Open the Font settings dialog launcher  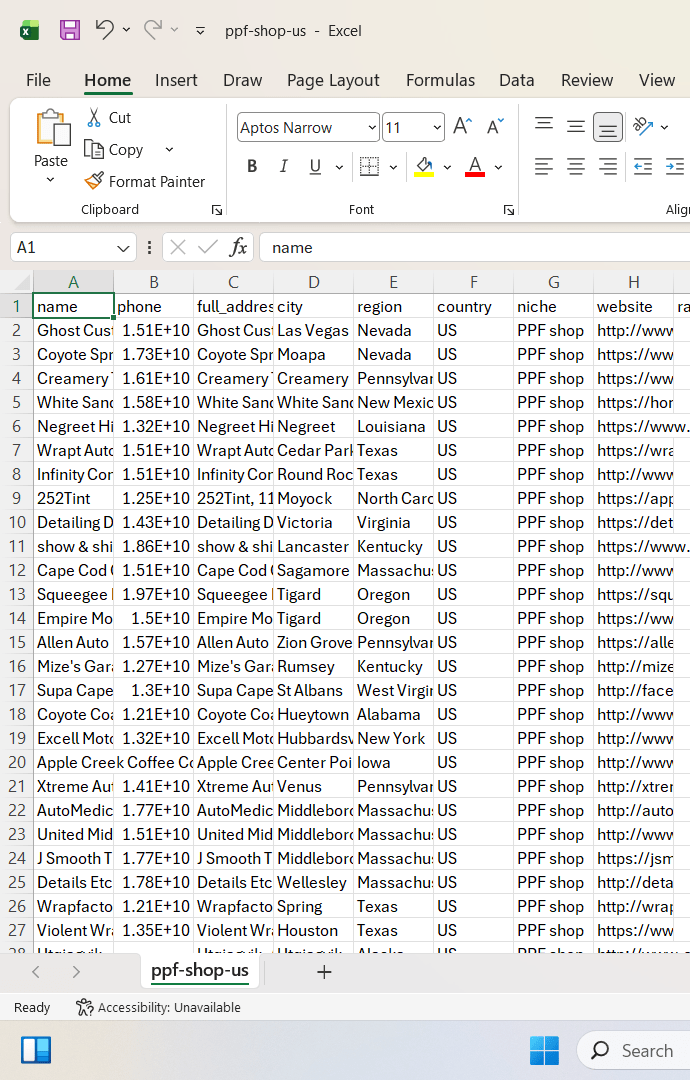tap(509, 210)
